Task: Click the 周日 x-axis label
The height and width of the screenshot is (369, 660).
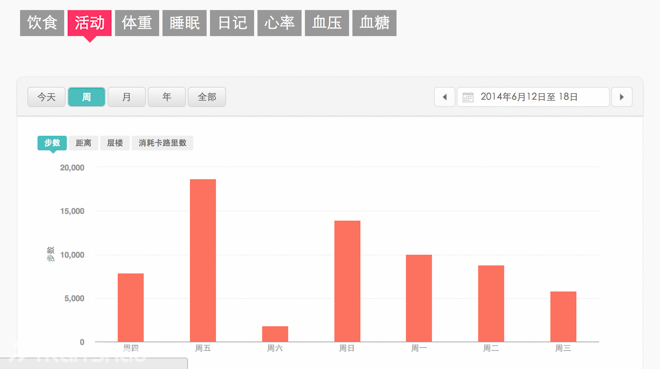Action: tap(347, 348)
